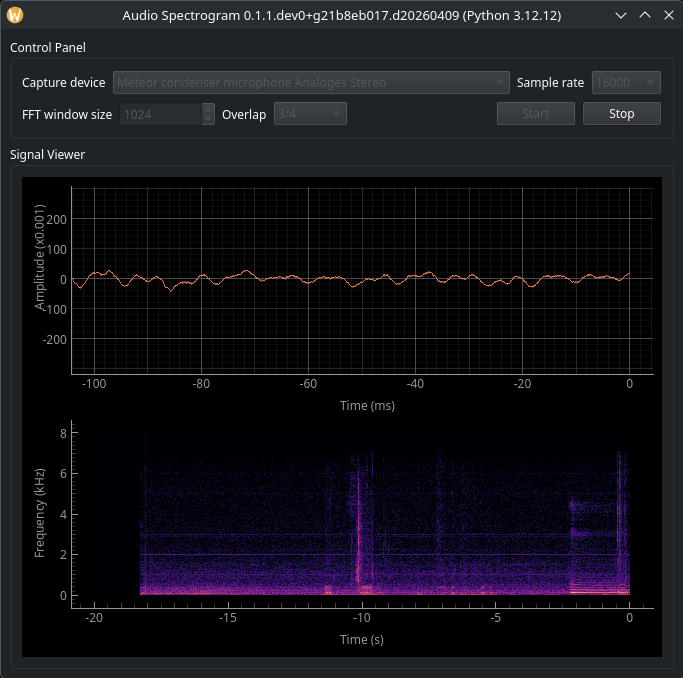Click the 'Time (s)' axis label
Screen dimensions: 683x678
(362, 639)
